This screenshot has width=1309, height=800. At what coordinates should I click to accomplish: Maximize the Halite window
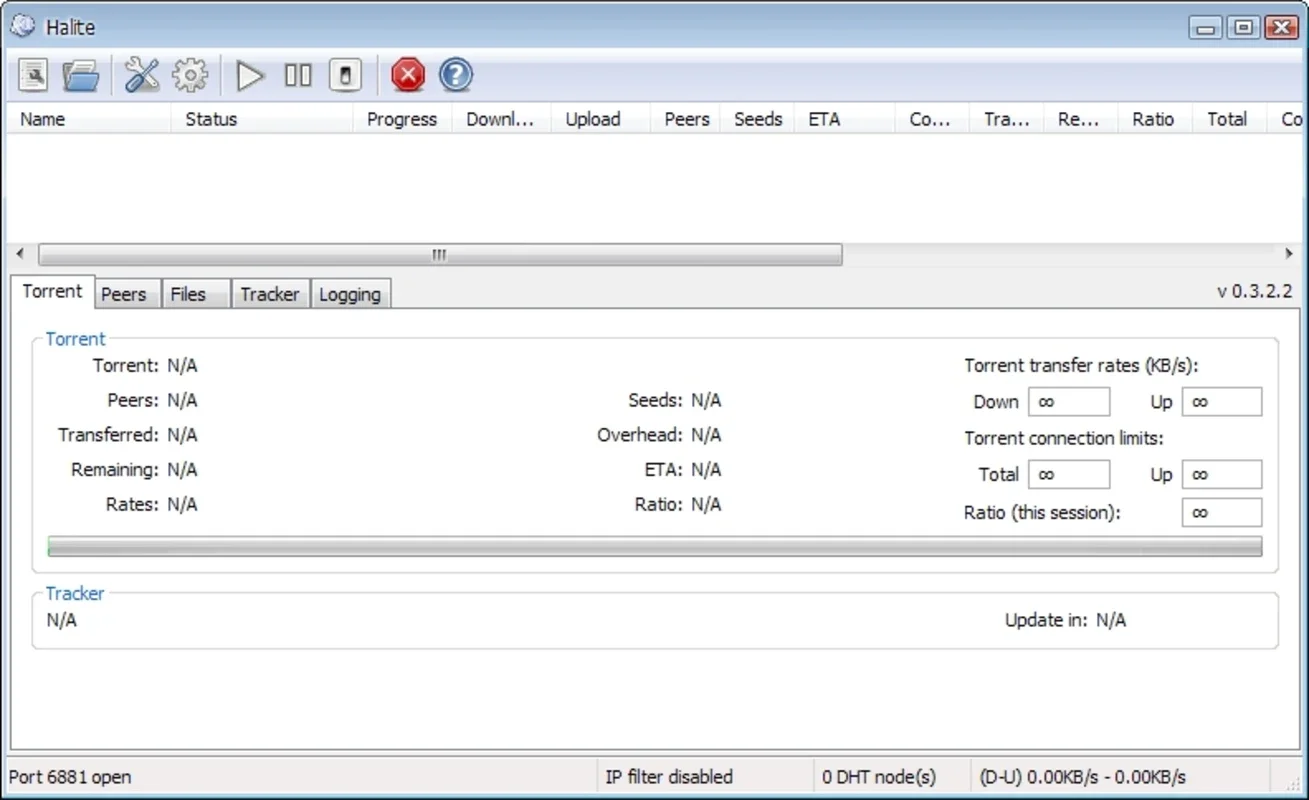pyautogui.click(x=1243, y=28)
